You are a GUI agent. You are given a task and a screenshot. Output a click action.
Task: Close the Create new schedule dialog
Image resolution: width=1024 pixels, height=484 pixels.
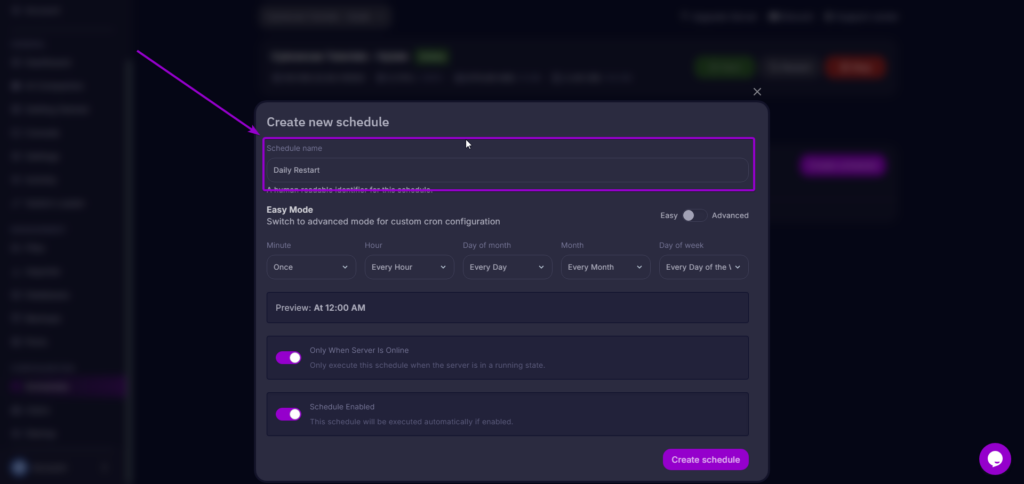coord(757,92)
